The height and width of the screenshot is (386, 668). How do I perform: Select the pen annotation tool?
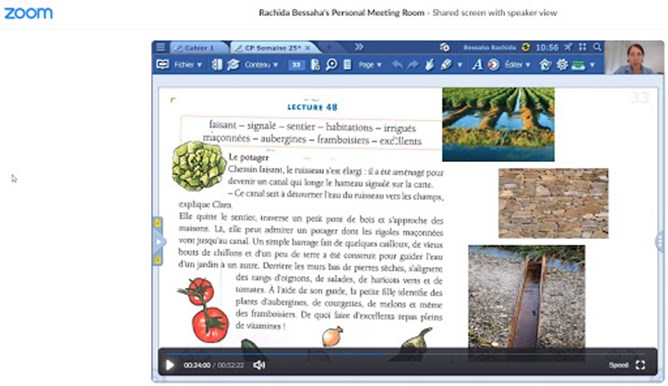click(x=446, y=65)
